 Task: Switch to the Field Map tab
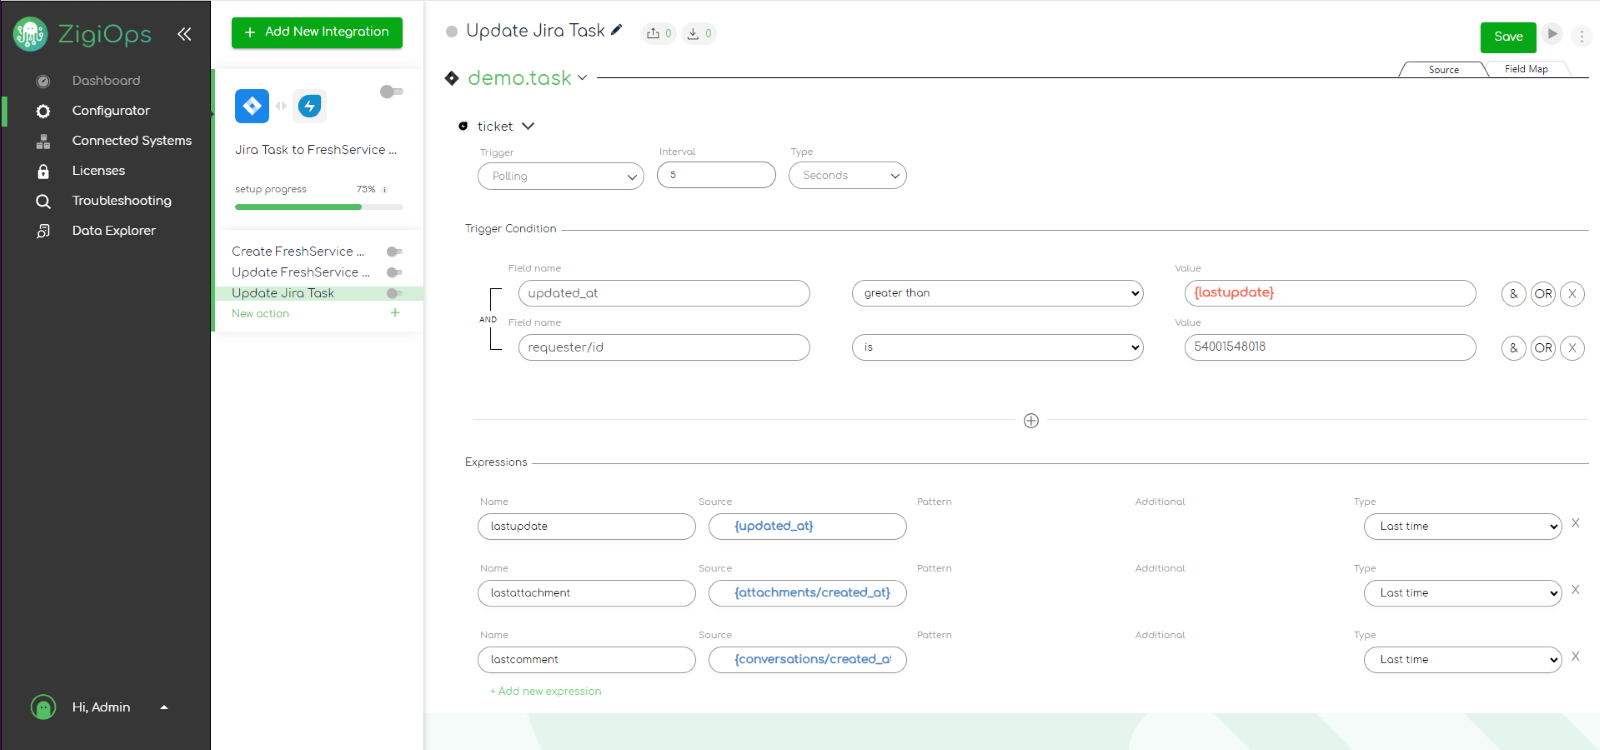pyautogui.click(x=1526, y=69)
